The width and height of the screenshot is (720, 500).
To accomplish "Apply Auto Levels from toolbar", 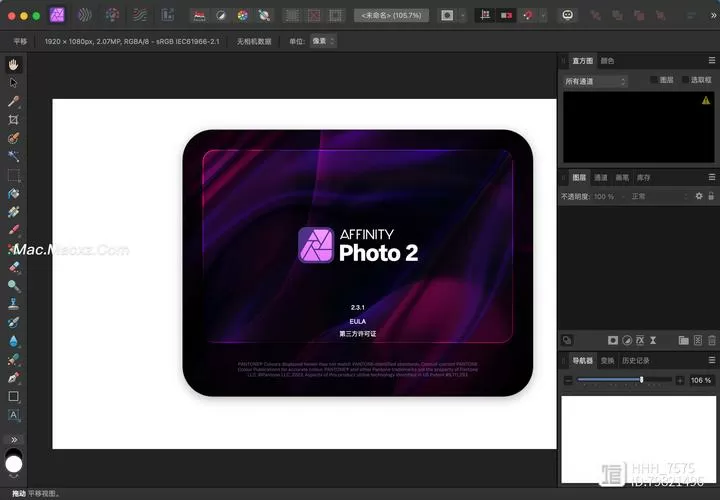I will [199, 16].
